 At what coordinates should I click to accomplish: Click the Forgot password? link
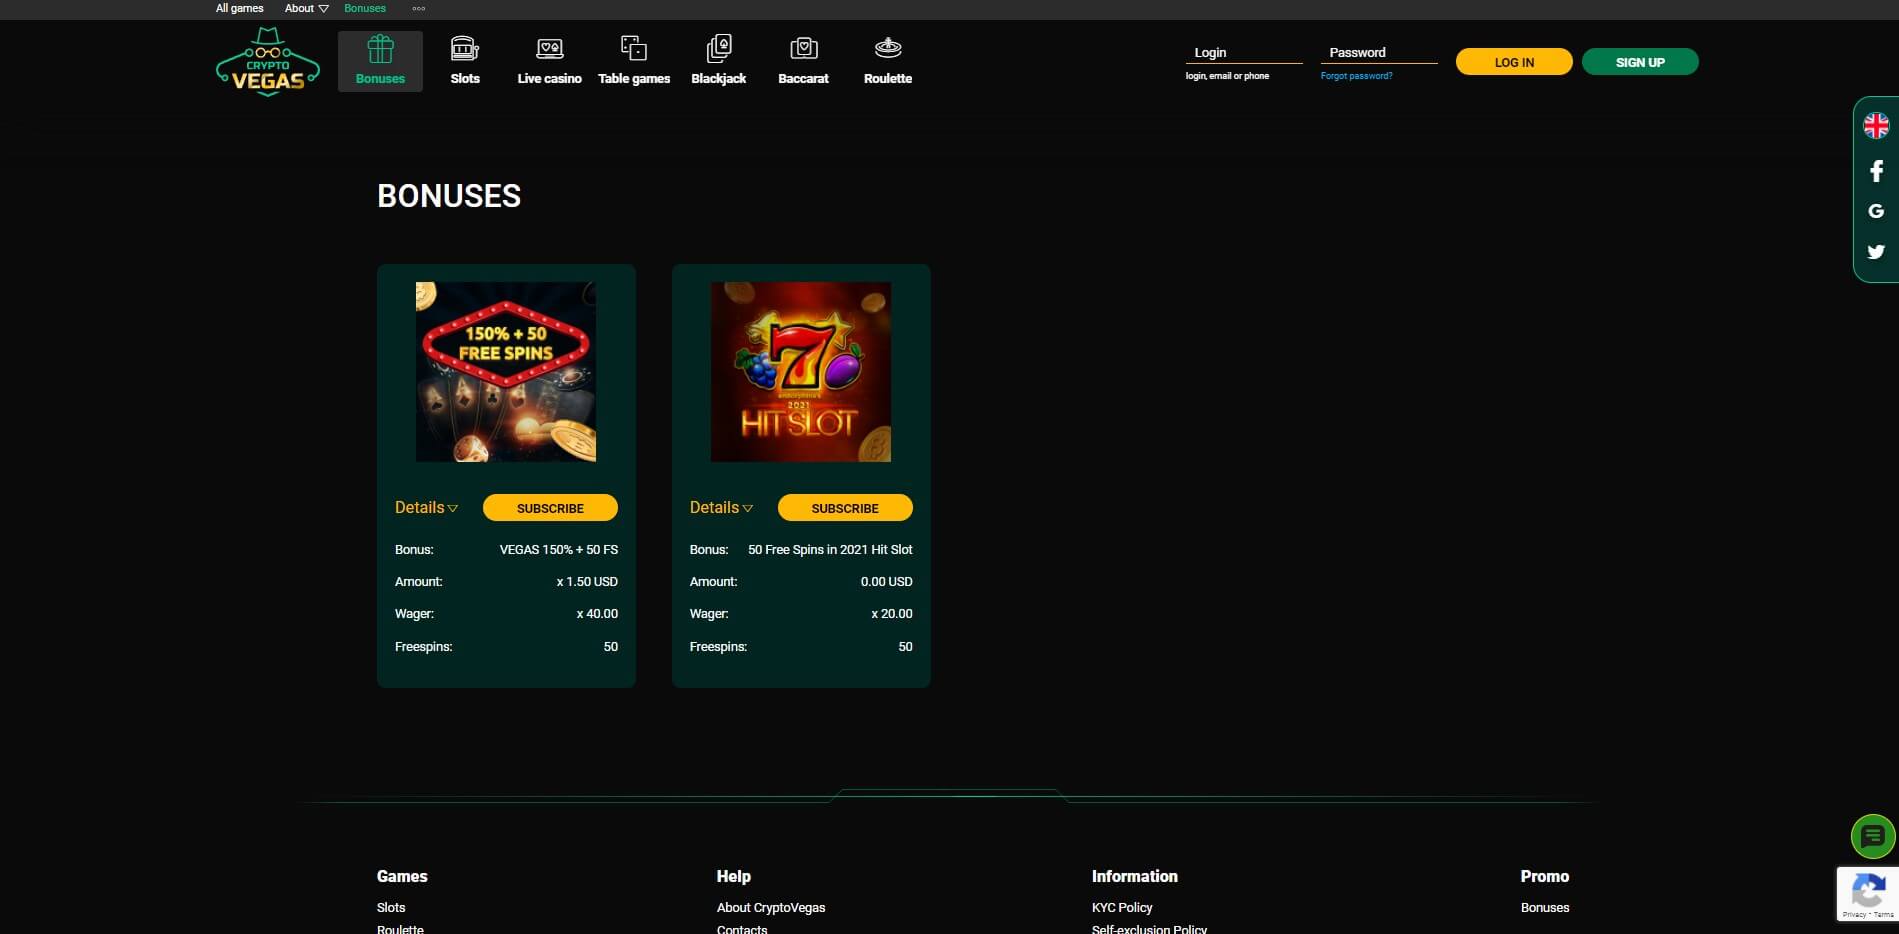[x=1356, y=76]
